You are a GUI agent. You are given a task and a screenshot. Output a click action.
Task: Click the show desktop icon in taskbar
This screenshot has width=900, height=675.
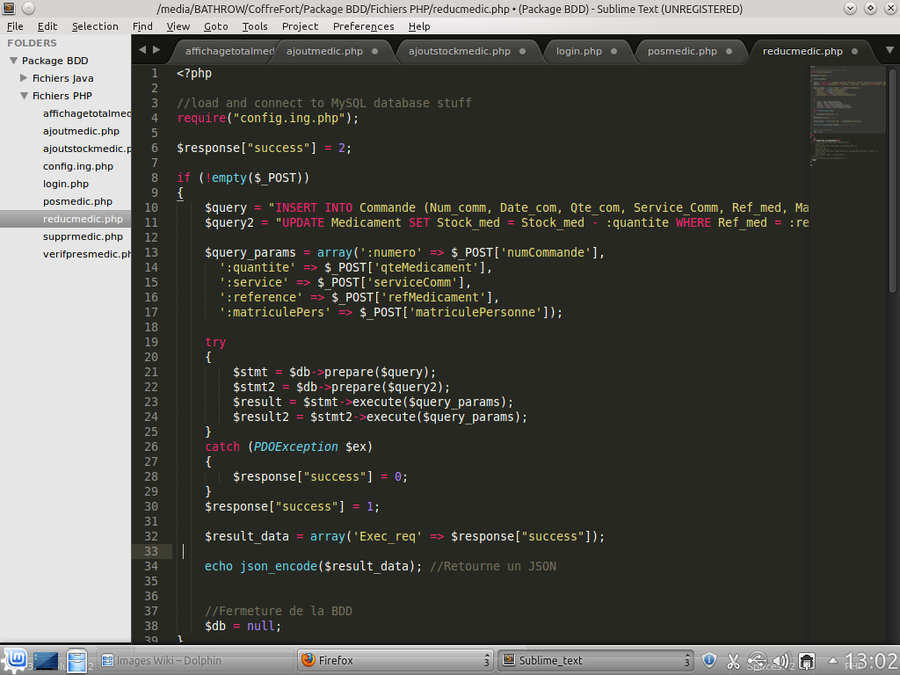(x=46, y=660)
